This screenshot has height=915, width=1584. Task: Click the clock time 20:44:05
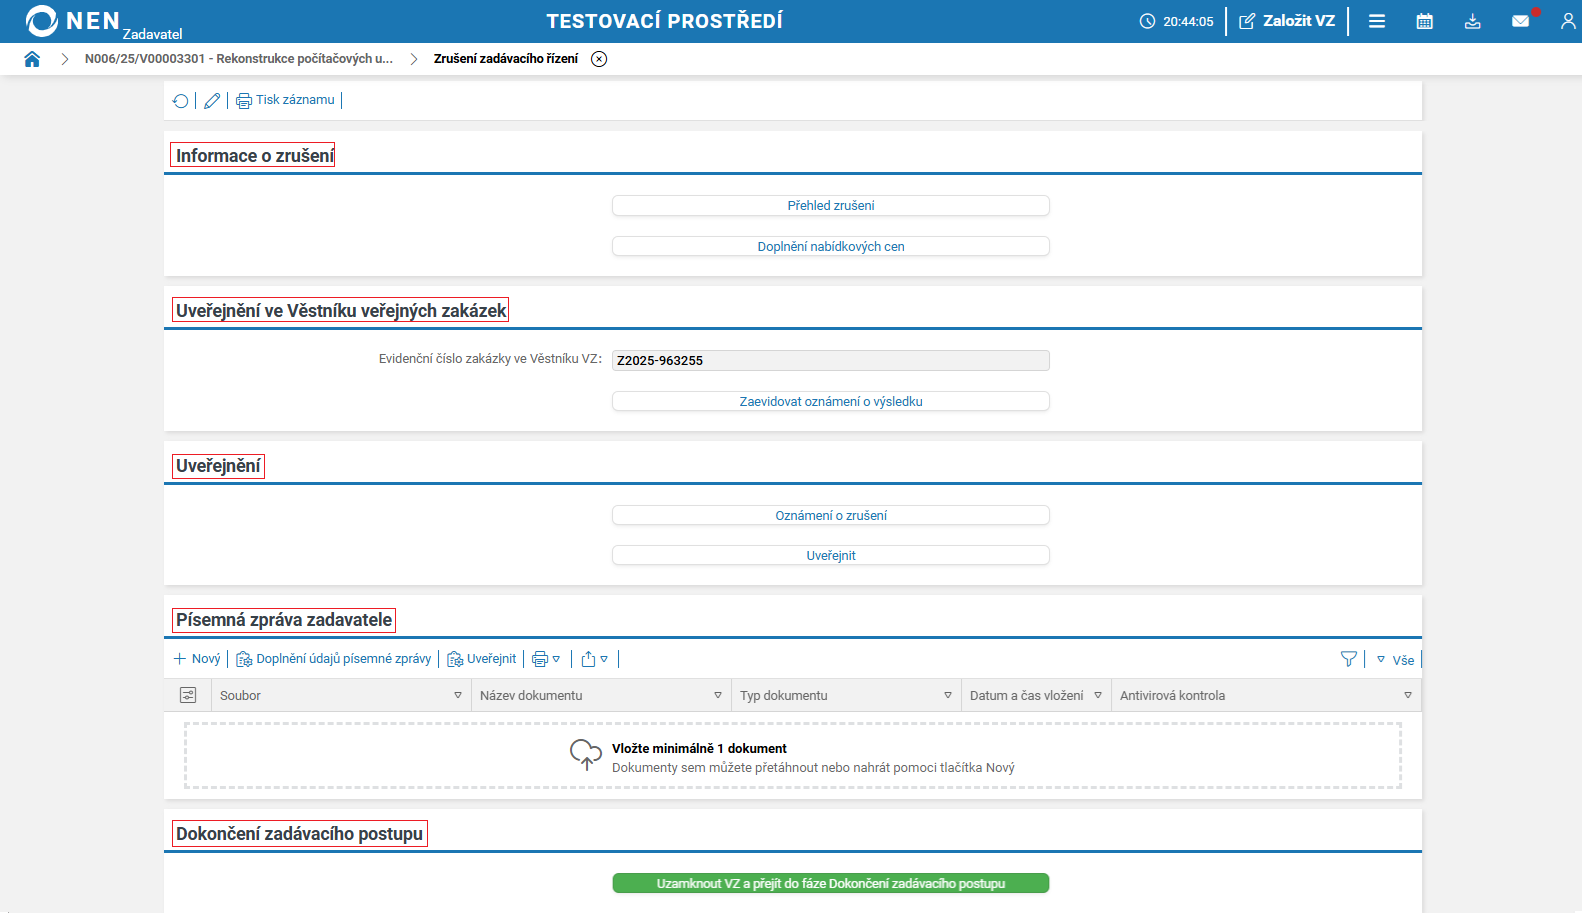tap(1177, 21)
